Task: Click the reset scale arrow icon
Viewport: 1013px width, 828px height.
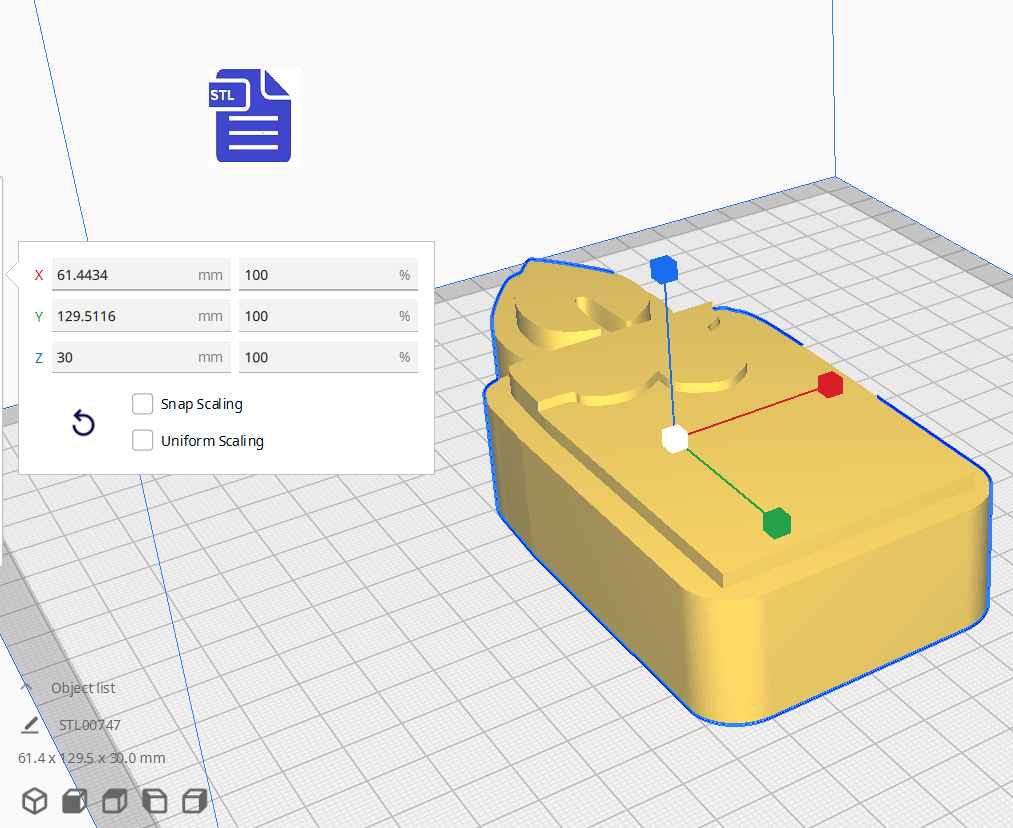Action: (84, 423)
